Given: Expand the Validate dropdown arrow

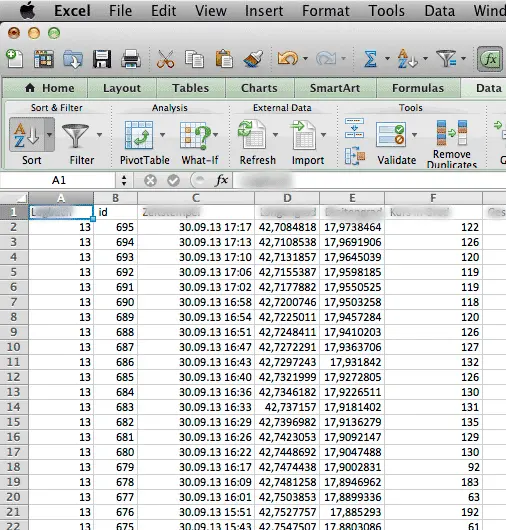Looking at the screenshot, I should click(414, 135).
